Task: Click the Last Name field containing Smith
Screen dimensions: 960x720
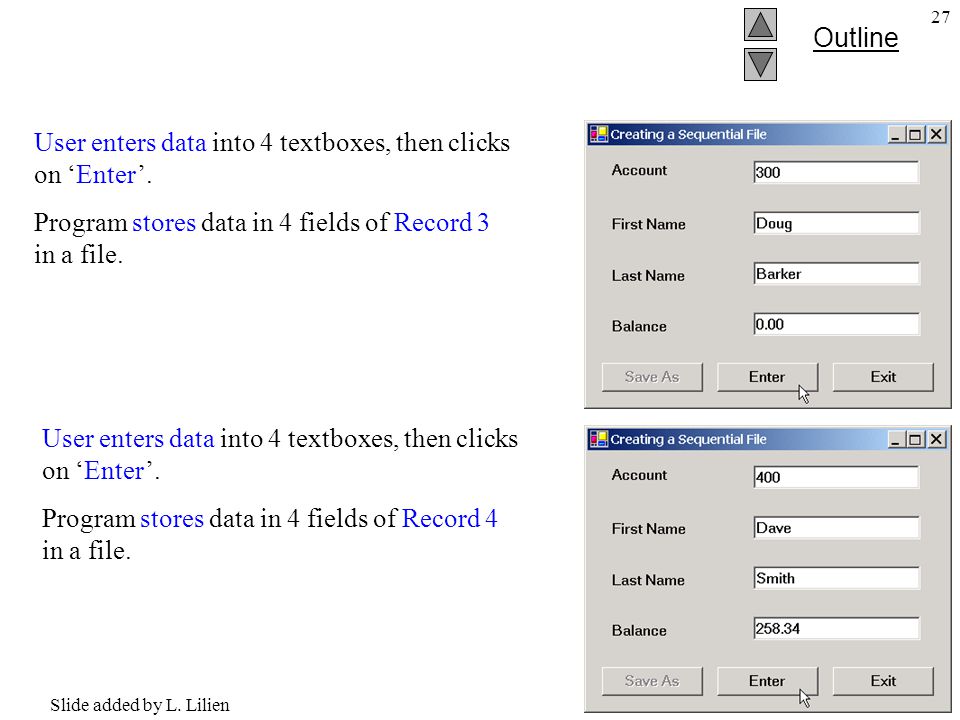Action: [836, 578]
